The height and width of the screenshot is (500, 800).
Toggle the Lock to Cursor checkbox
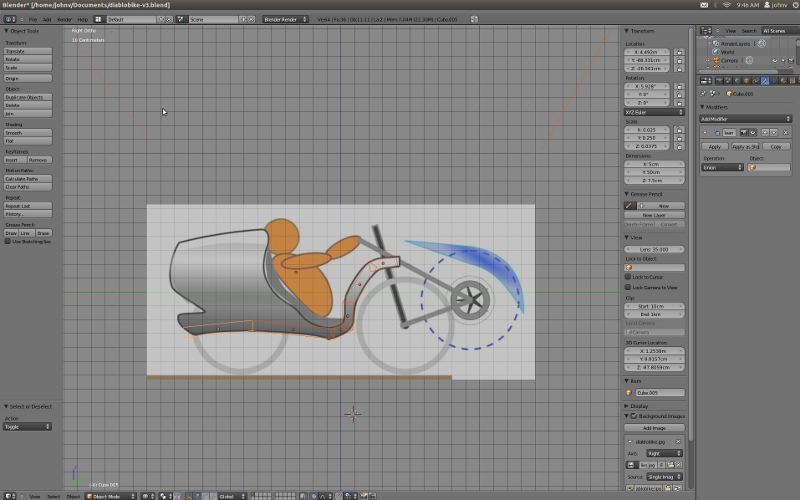tap(628, 277)
